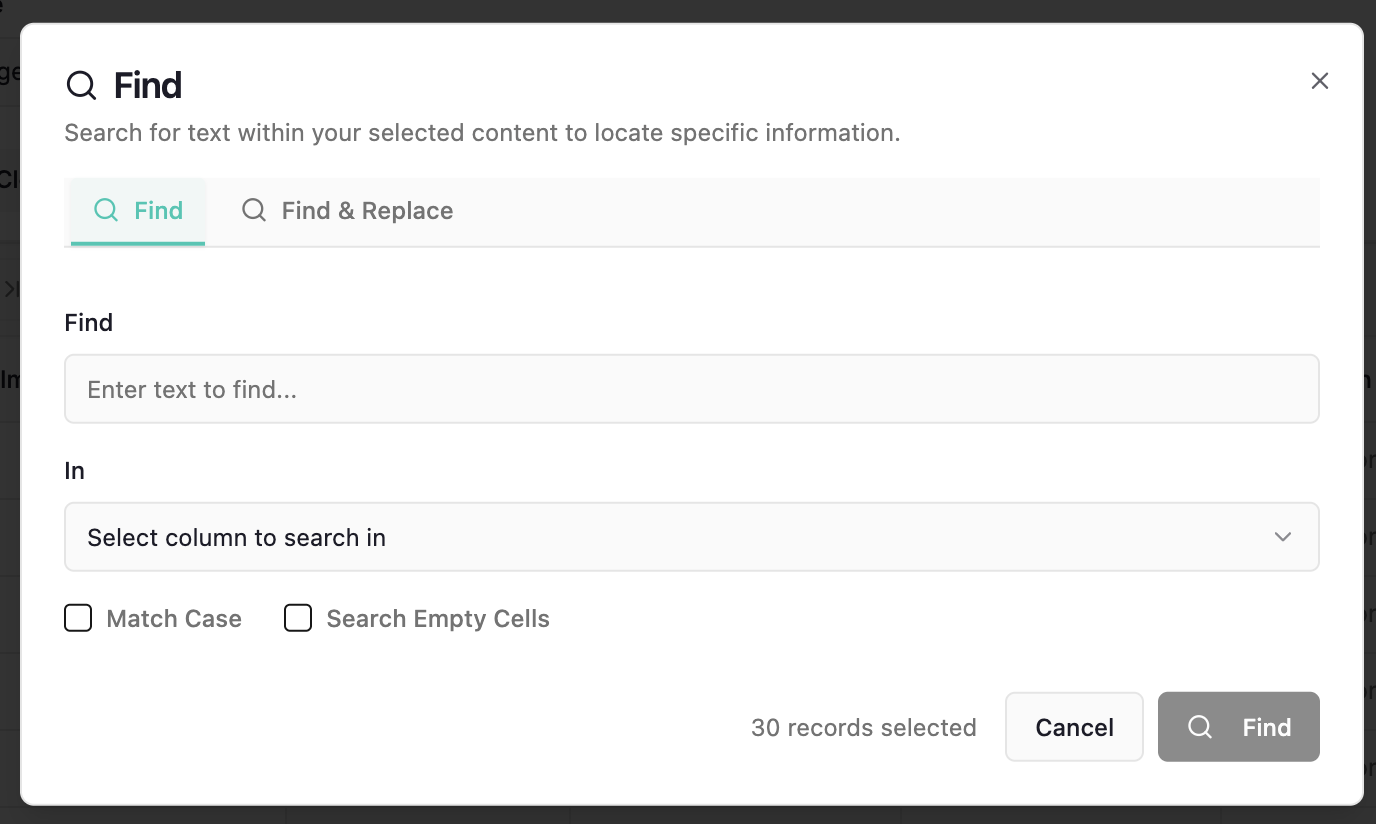
Task: Run the search with the Find button
Action: pyautogui.click(x=1239, y=727)
